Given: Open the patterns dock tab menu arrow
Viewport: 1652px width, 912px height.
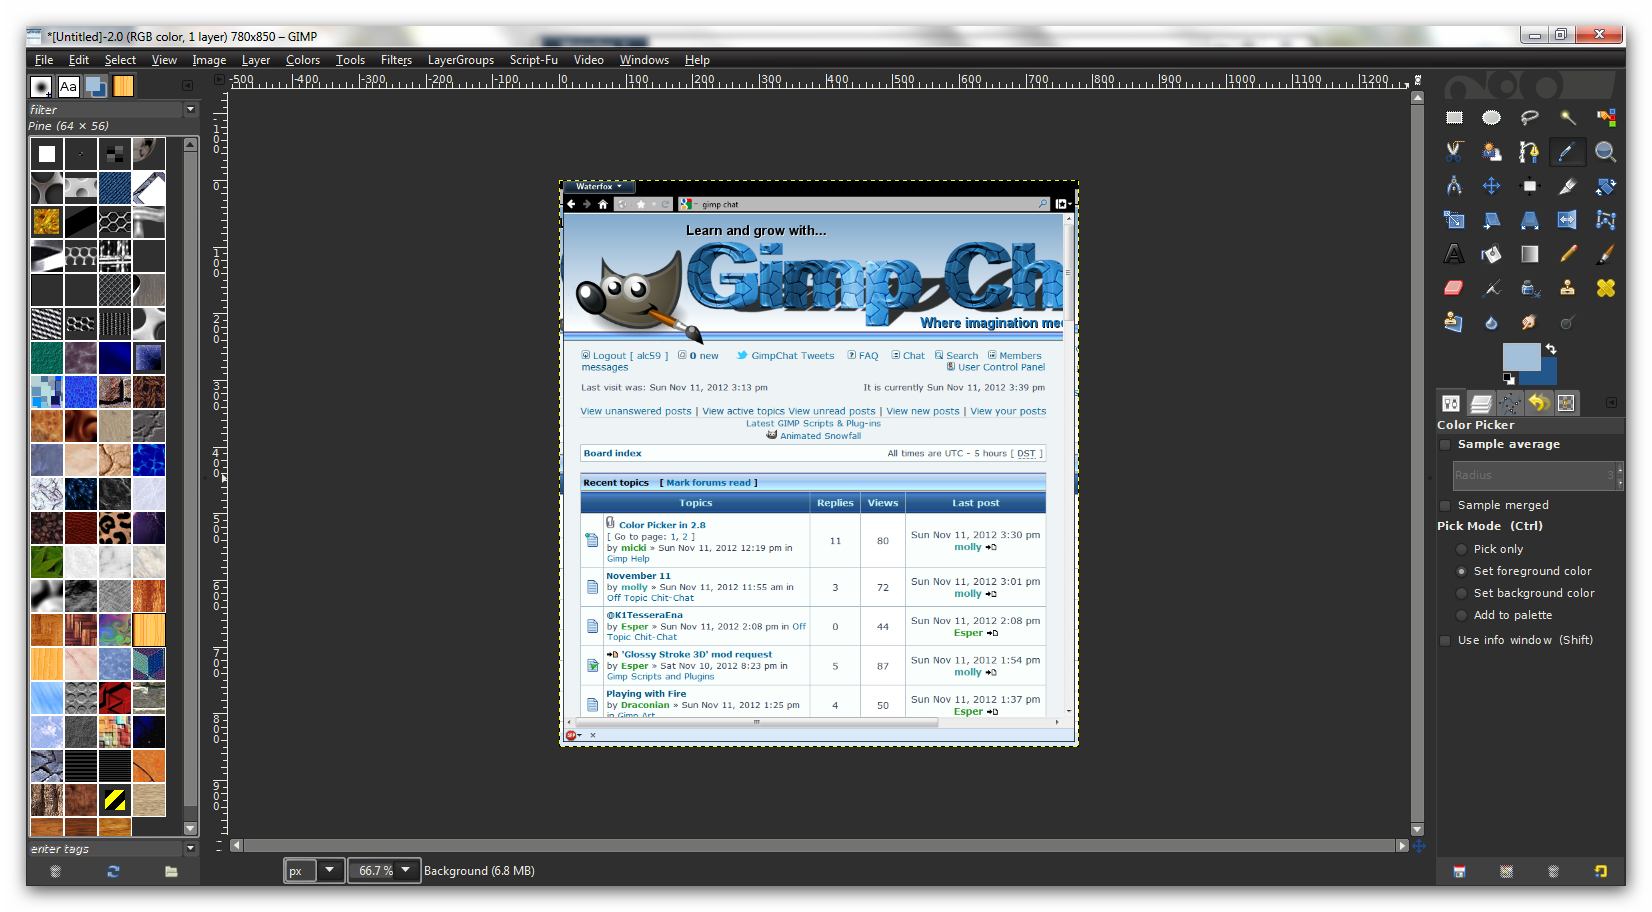Looking at the screenshot, I should pyautogui.click(x=187, y=87).
